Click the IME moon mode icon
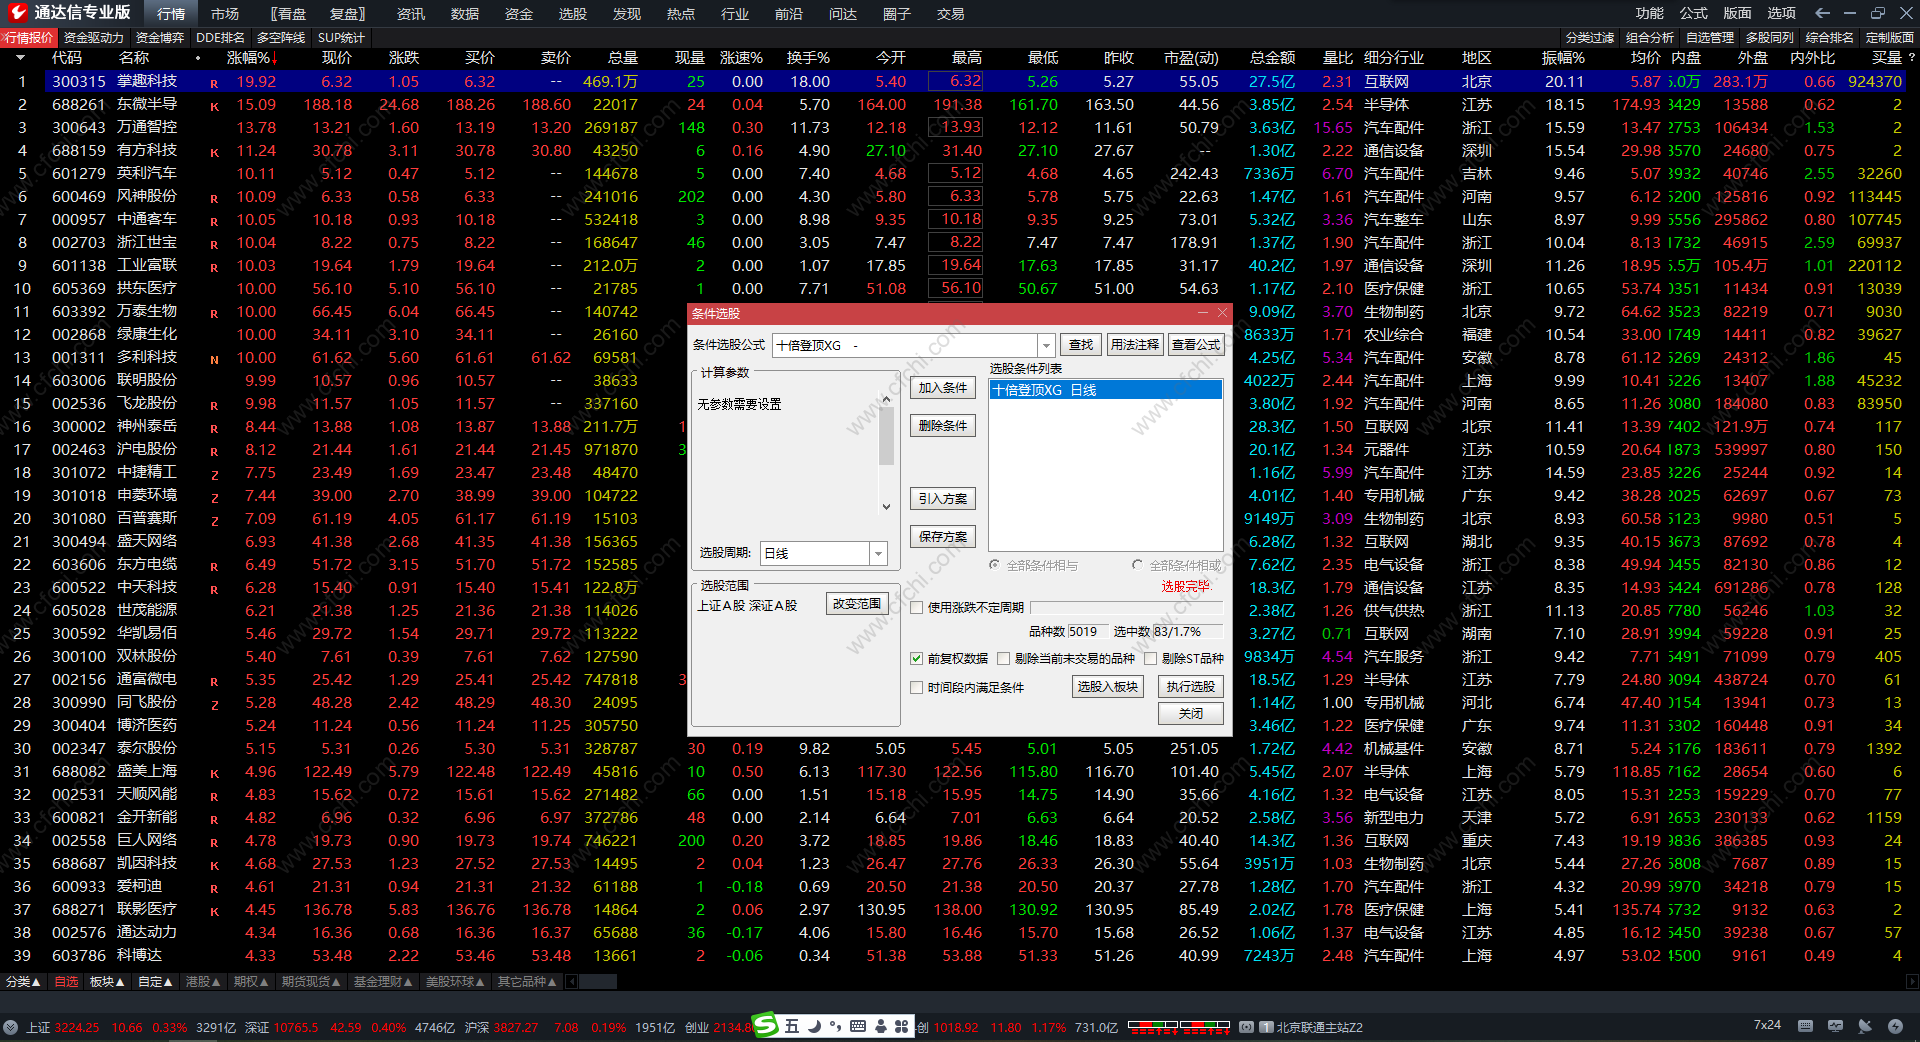 click(815, 1026)
